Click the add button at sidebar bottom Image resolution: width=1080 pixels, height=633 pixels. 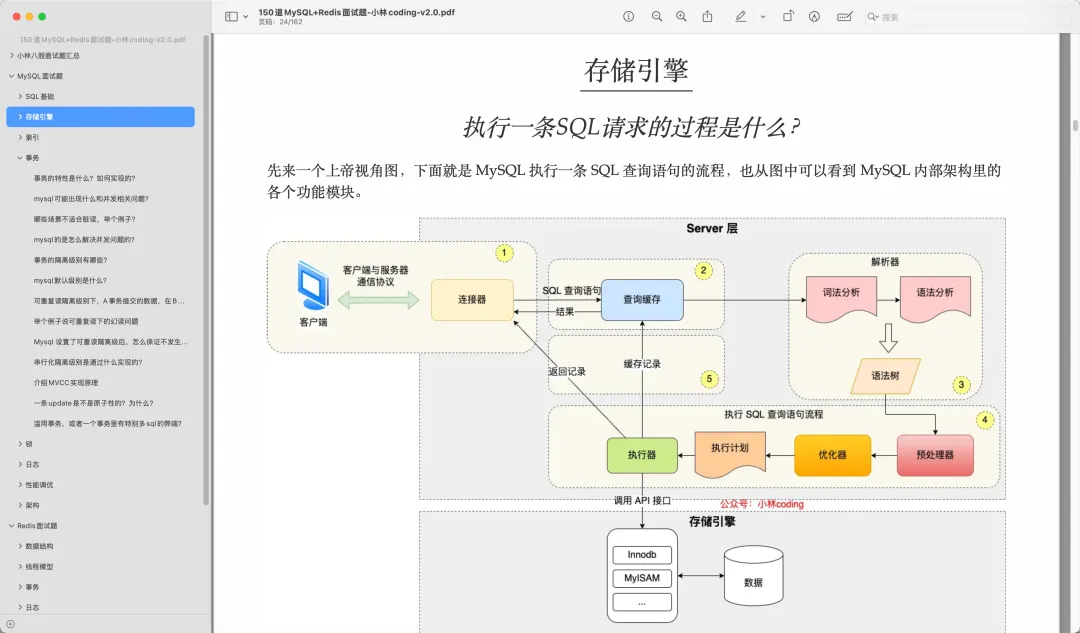(10, 624)
